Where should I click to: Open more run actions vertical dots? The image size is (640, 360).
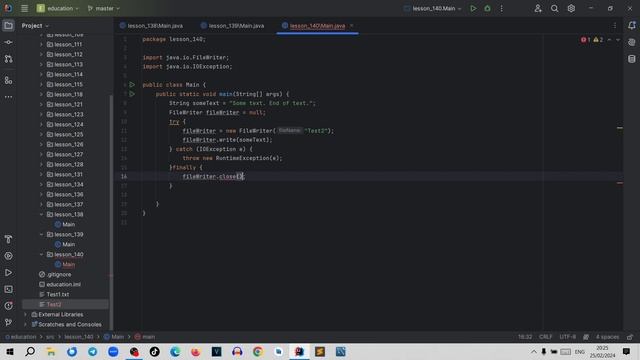click(x=502, y=8)
